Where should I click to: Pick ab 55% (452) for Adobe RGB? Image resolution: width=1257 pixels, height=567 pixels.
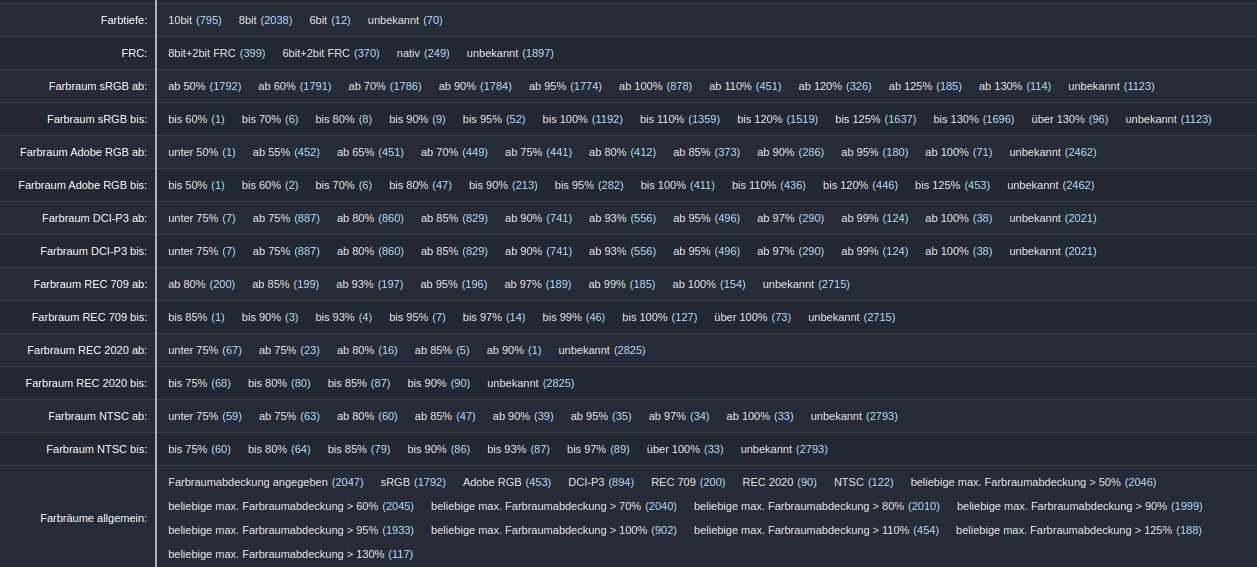[285, 152]
